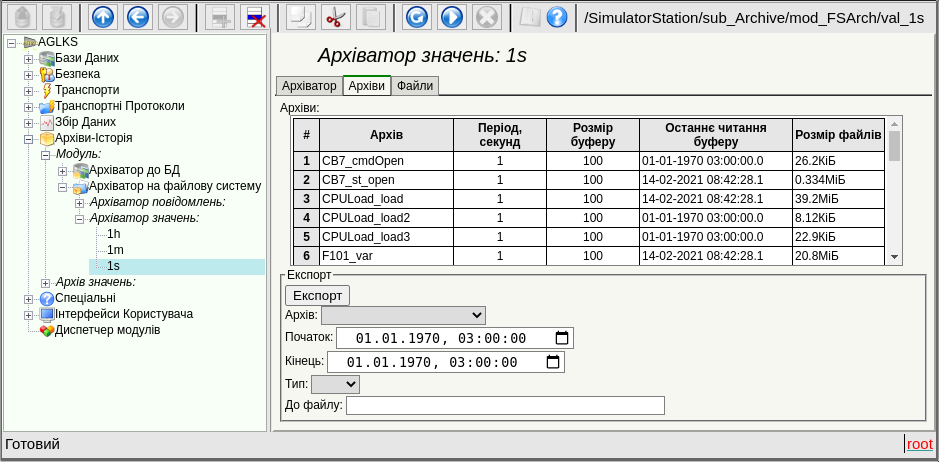Collapse the Архіви-Історія tree node
Viewport: 939px width, 462px height.
point(29,138)
